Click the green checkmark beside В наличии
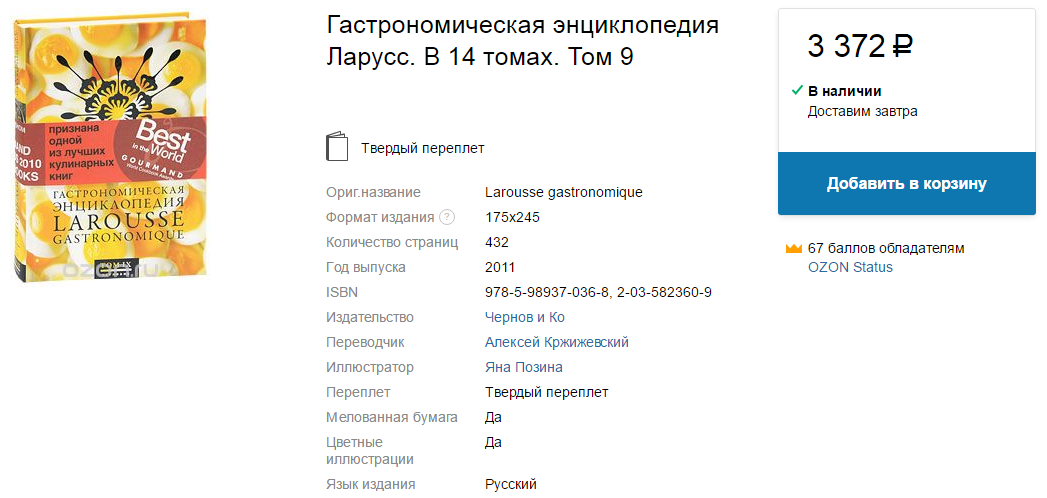This screenshot has width=1047, height=498. [797, 91]
